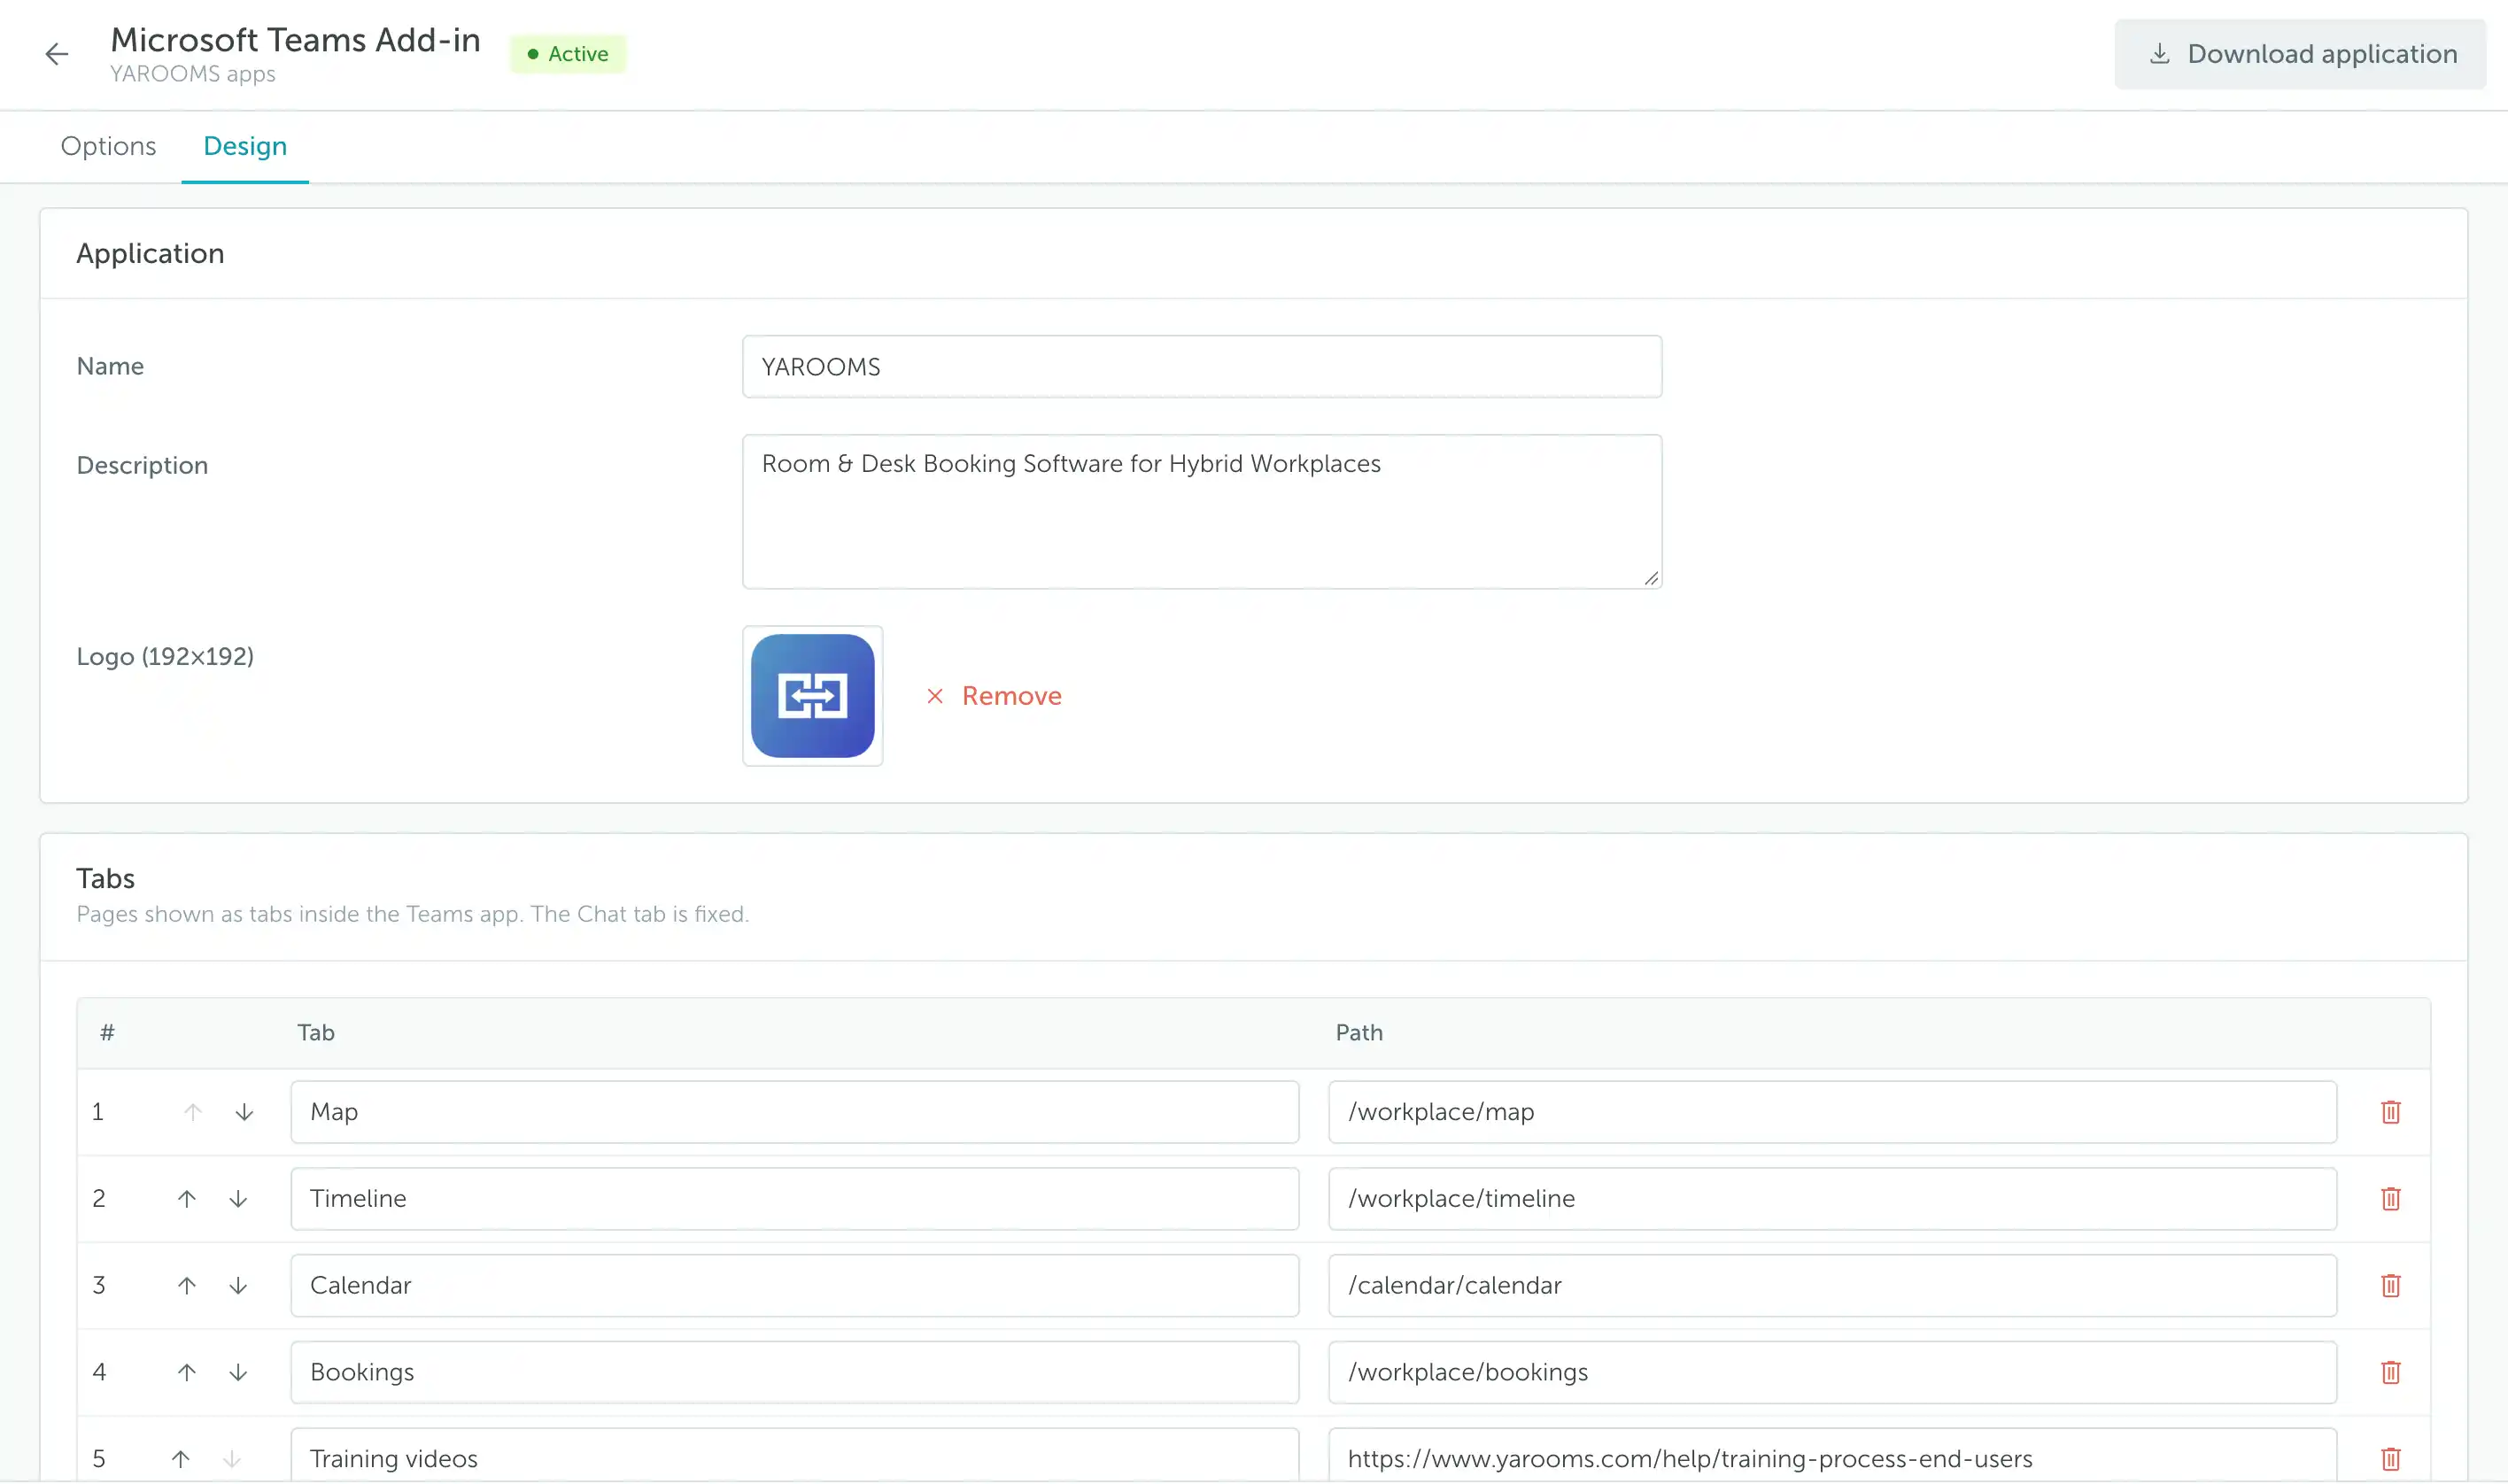The image size is (2508, 1484).
Task: Click the Path column header
Action: tap(1359, 1033)
